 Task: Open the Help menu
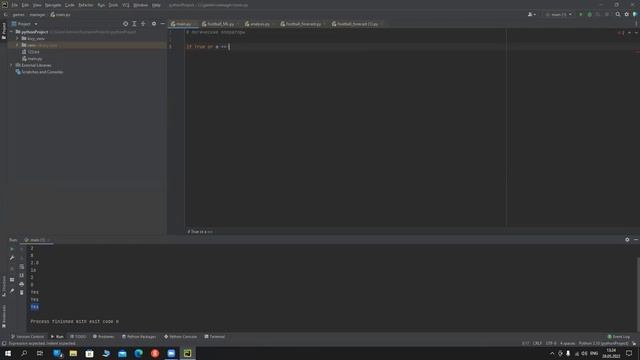156,5
